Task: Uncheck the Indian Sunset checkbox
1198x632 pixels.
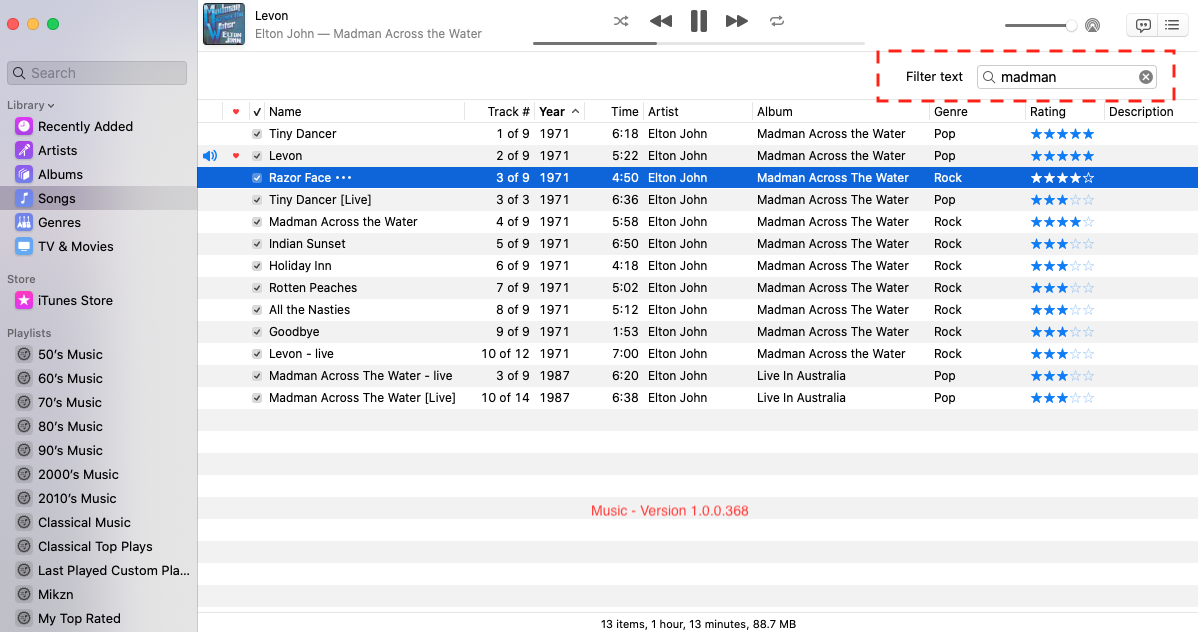Action: tap(257, 244)
